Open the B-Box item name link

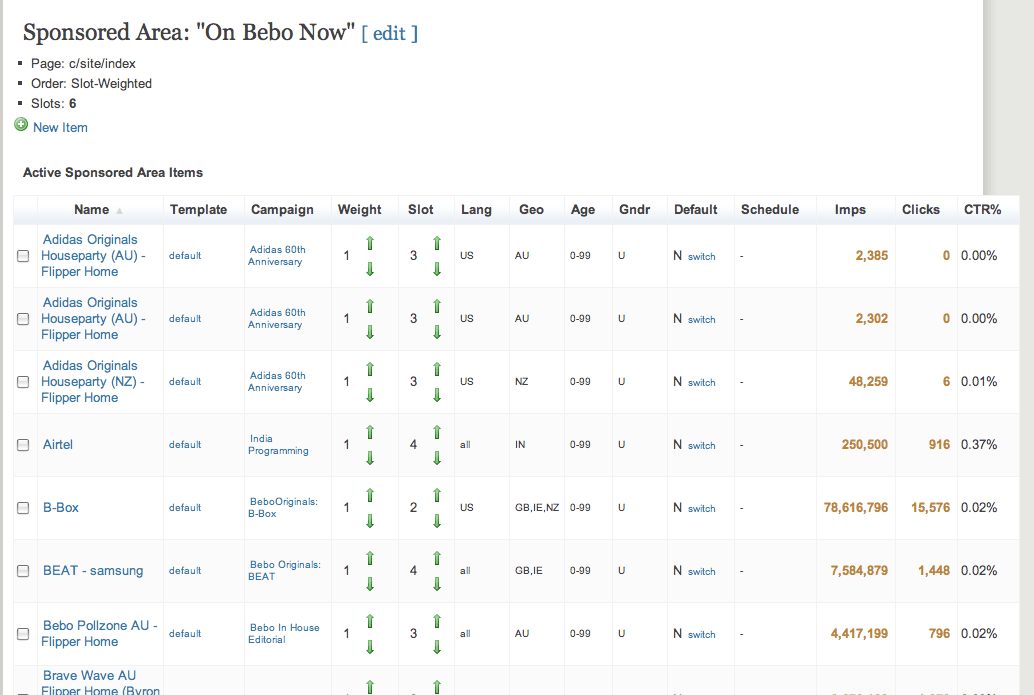[61, 508]
